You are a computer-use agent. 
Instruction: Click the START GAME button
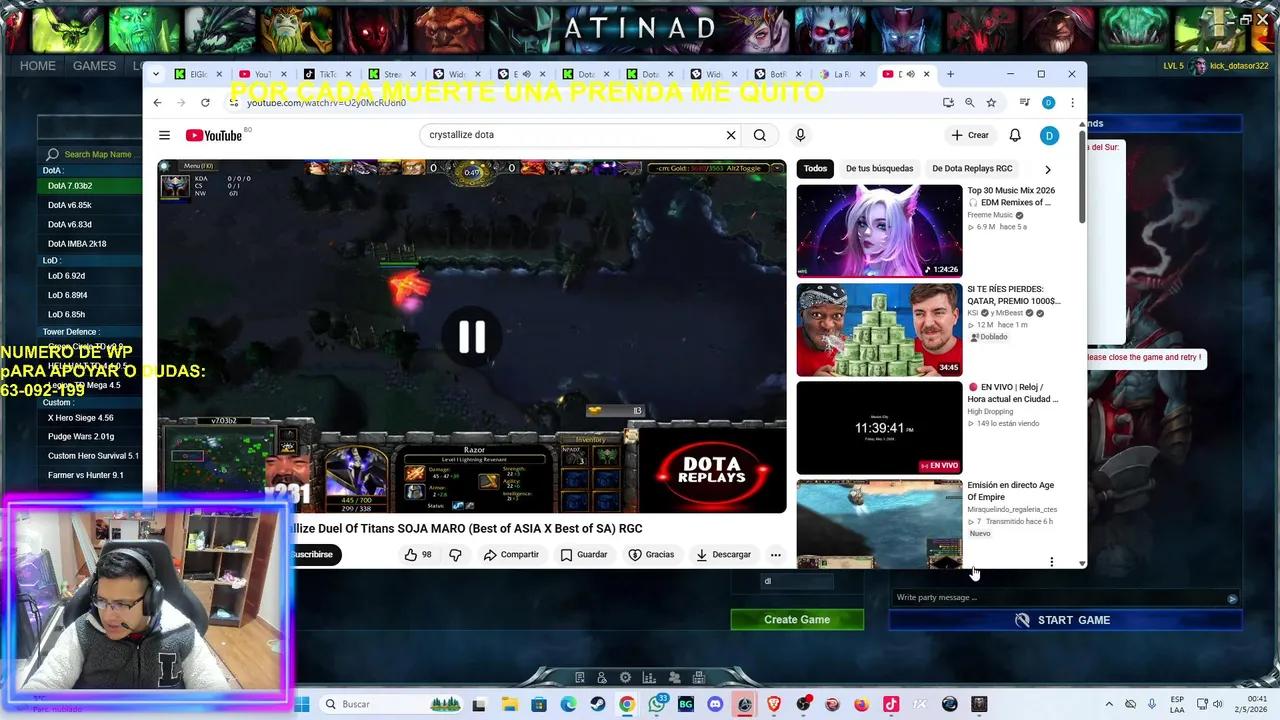coord(1065,620)
